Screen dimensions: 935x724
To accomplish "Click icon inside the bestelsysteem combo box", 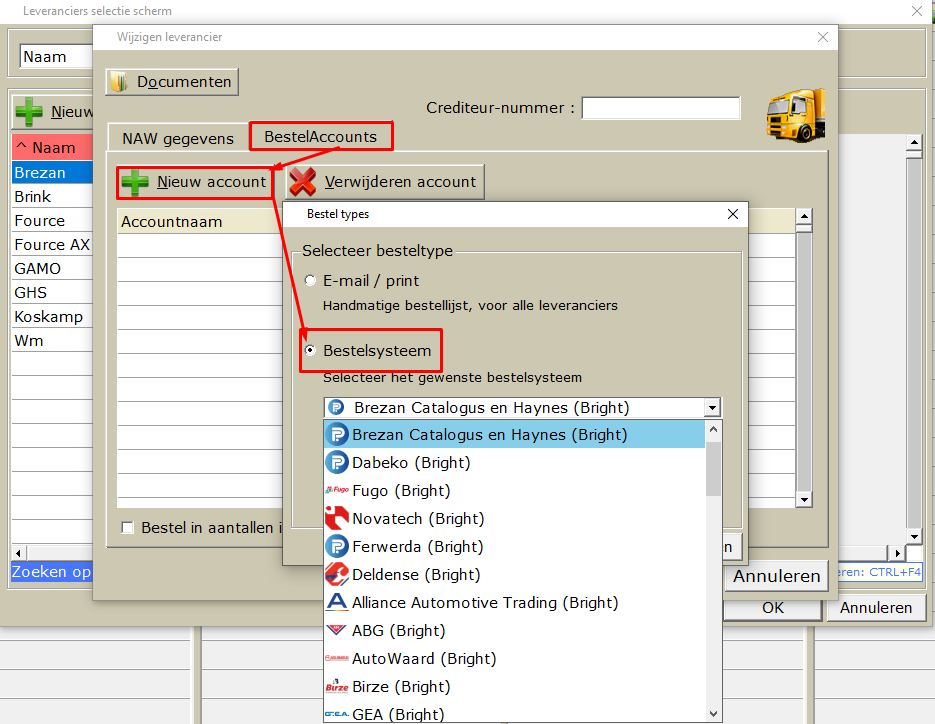I will pos(336,407).
